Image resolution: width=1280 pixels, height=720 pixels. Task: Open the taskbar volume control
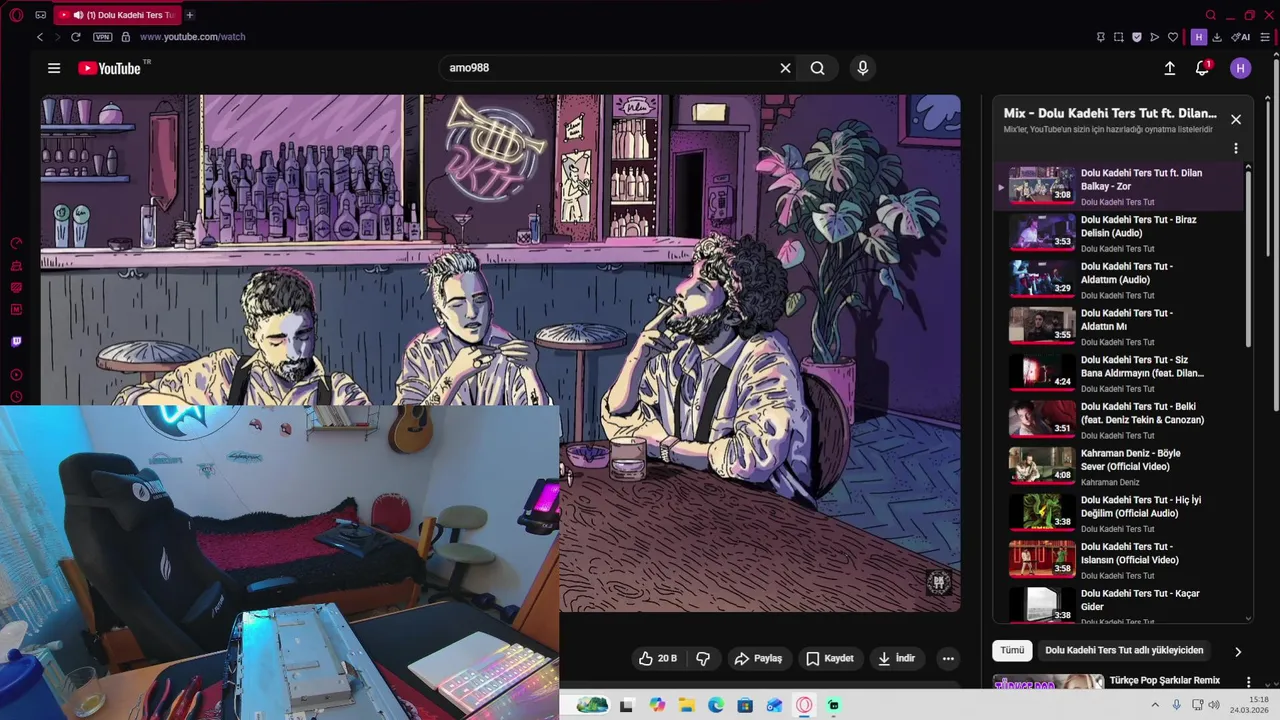click(1214, 705)
